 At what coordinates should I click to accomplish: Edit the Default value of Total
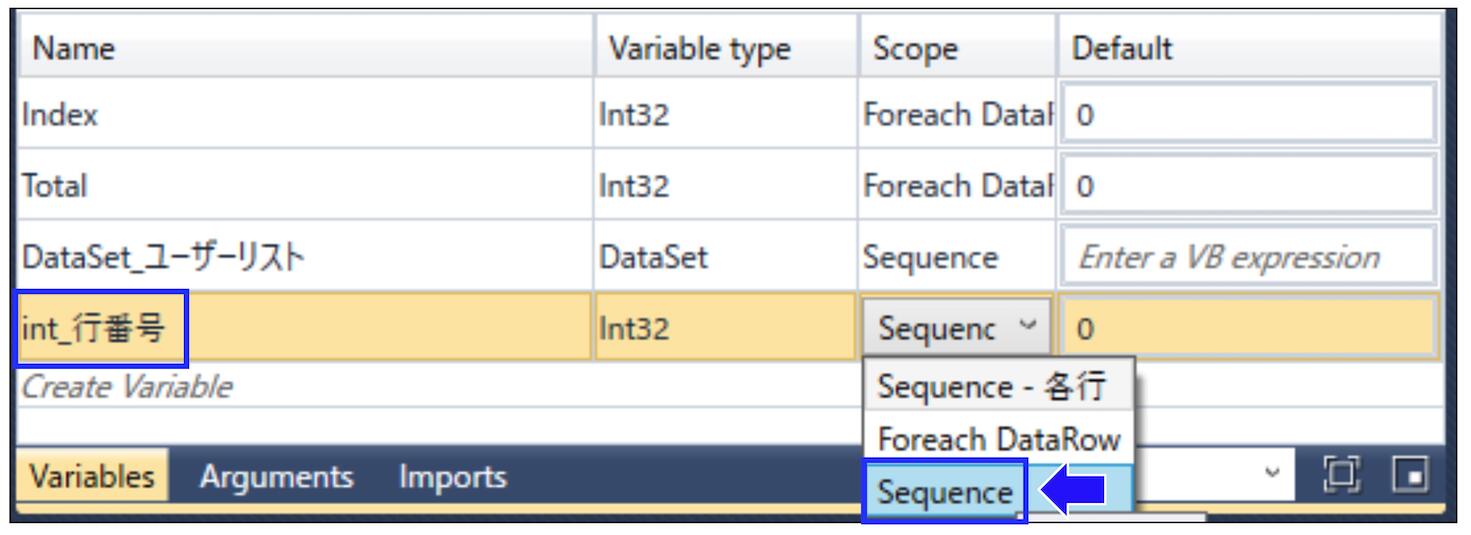point(1248,186)
